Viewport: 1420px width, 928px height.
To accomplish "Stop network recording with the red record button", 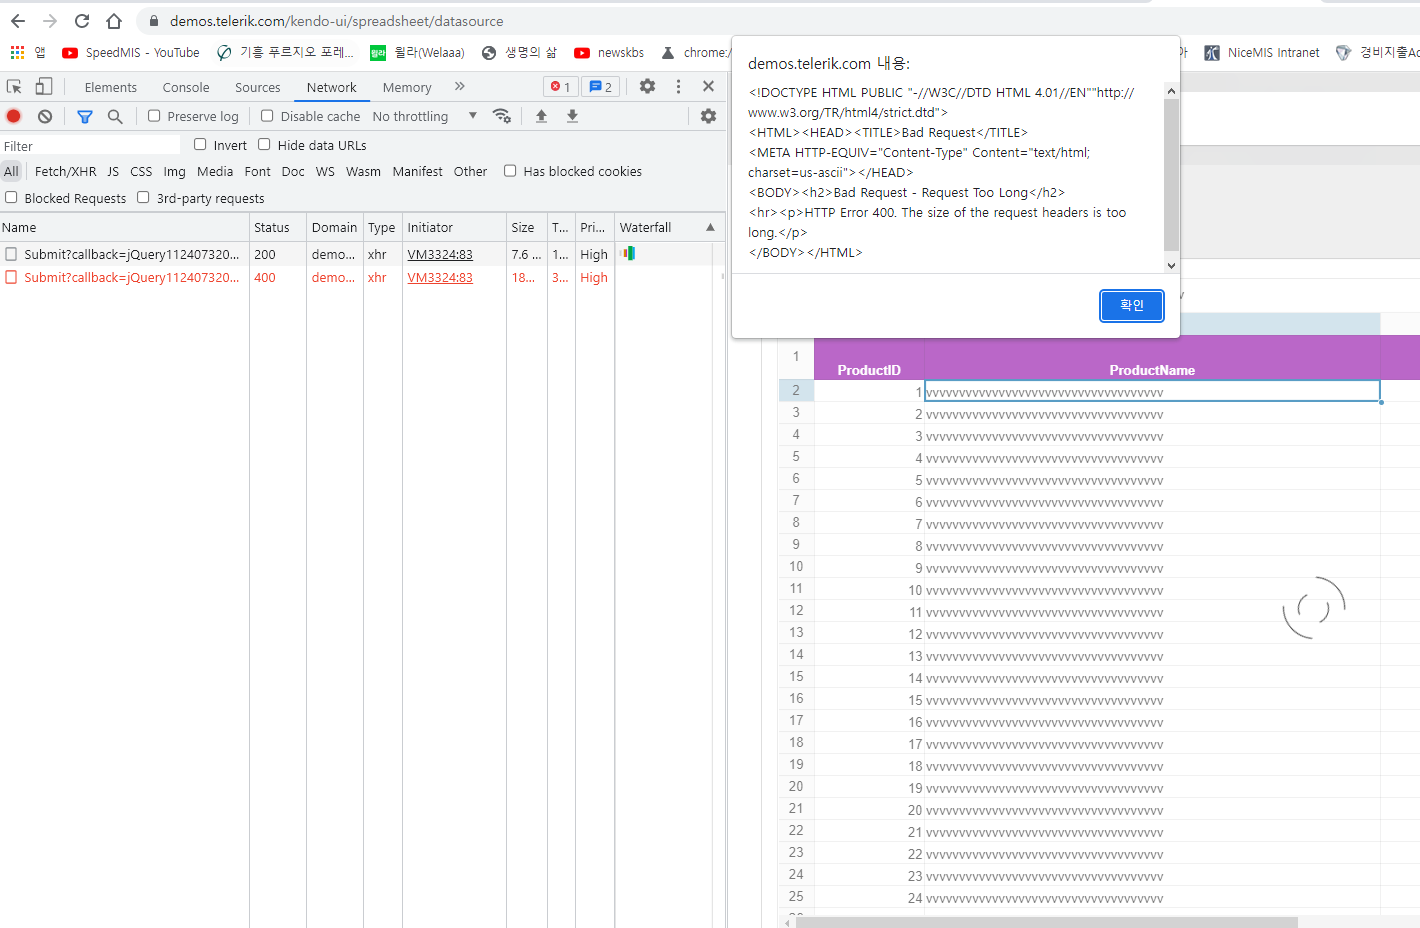I will pos(14,116).
